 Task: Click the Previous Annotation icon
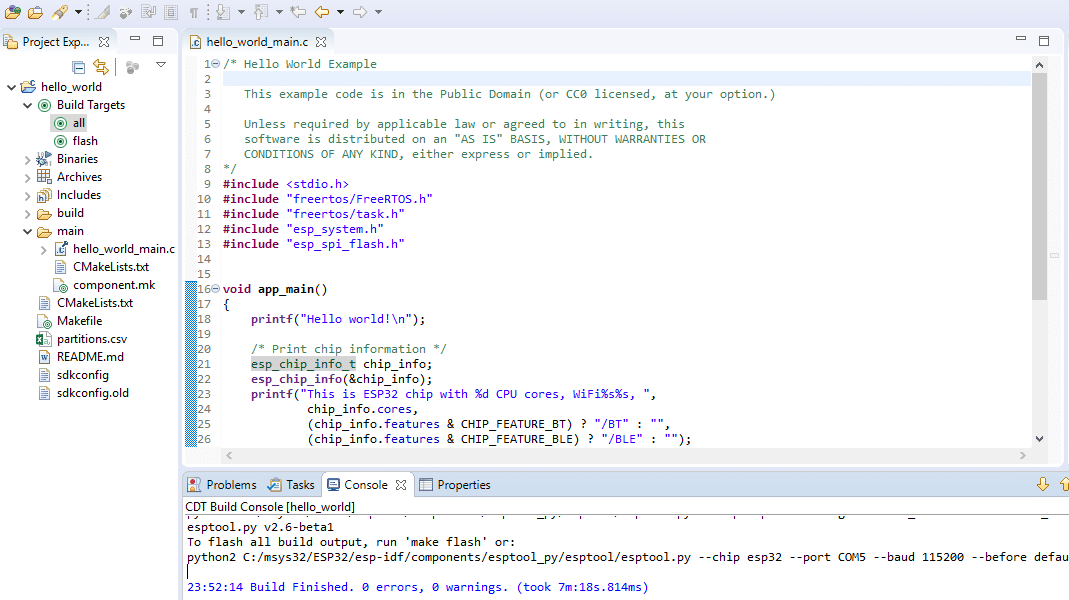pyautogui.click(x=261, y=12)
